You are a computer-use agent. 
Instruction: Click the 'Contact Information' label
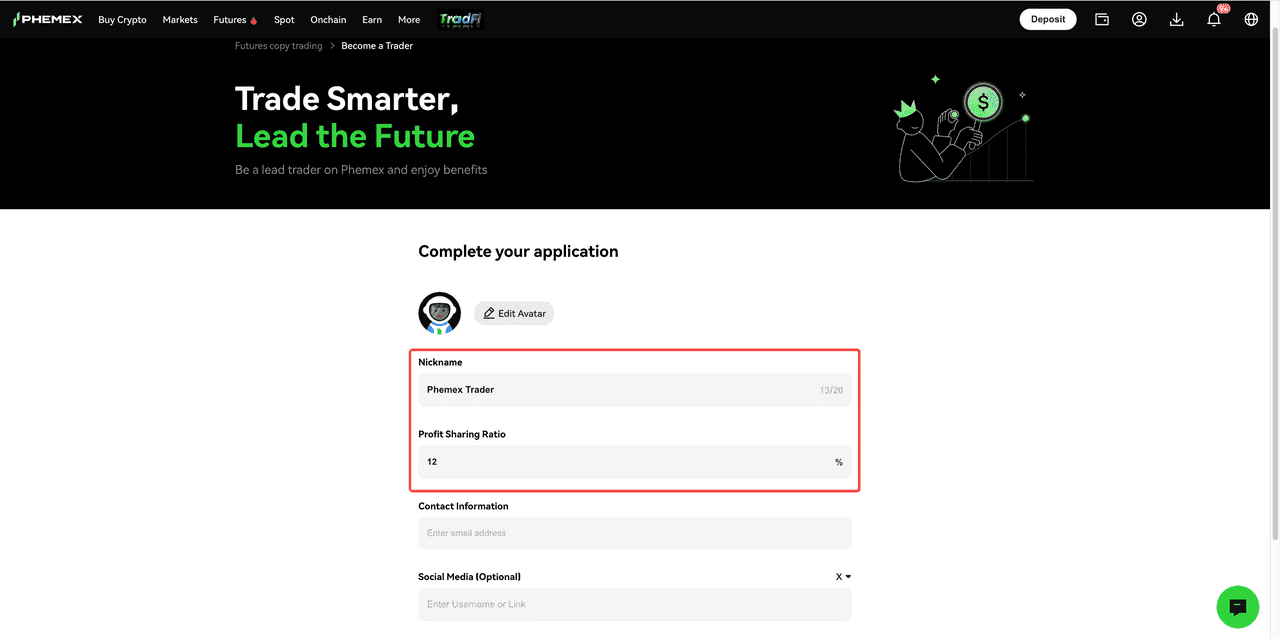tap(463, 507)
